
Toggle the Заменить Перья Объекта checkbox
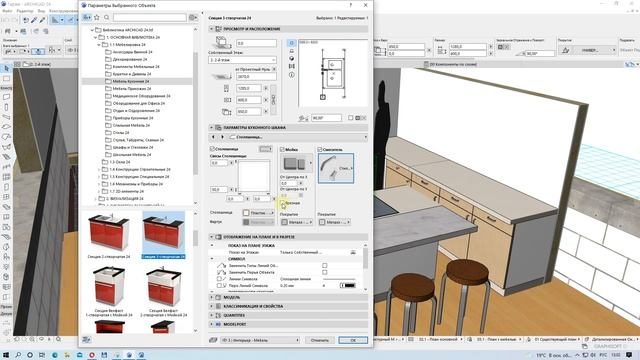tap(324, 272)
